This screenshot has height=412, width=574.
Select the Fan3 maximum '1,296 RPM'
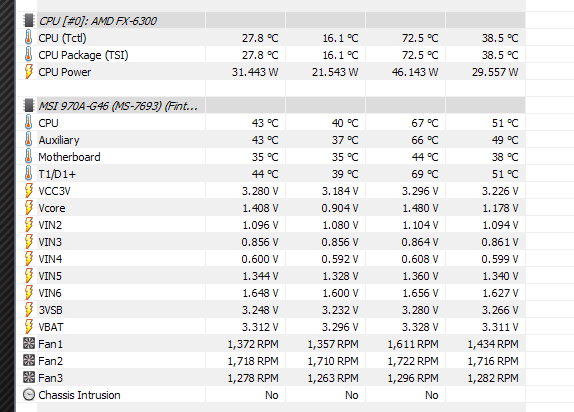(413, 378)
